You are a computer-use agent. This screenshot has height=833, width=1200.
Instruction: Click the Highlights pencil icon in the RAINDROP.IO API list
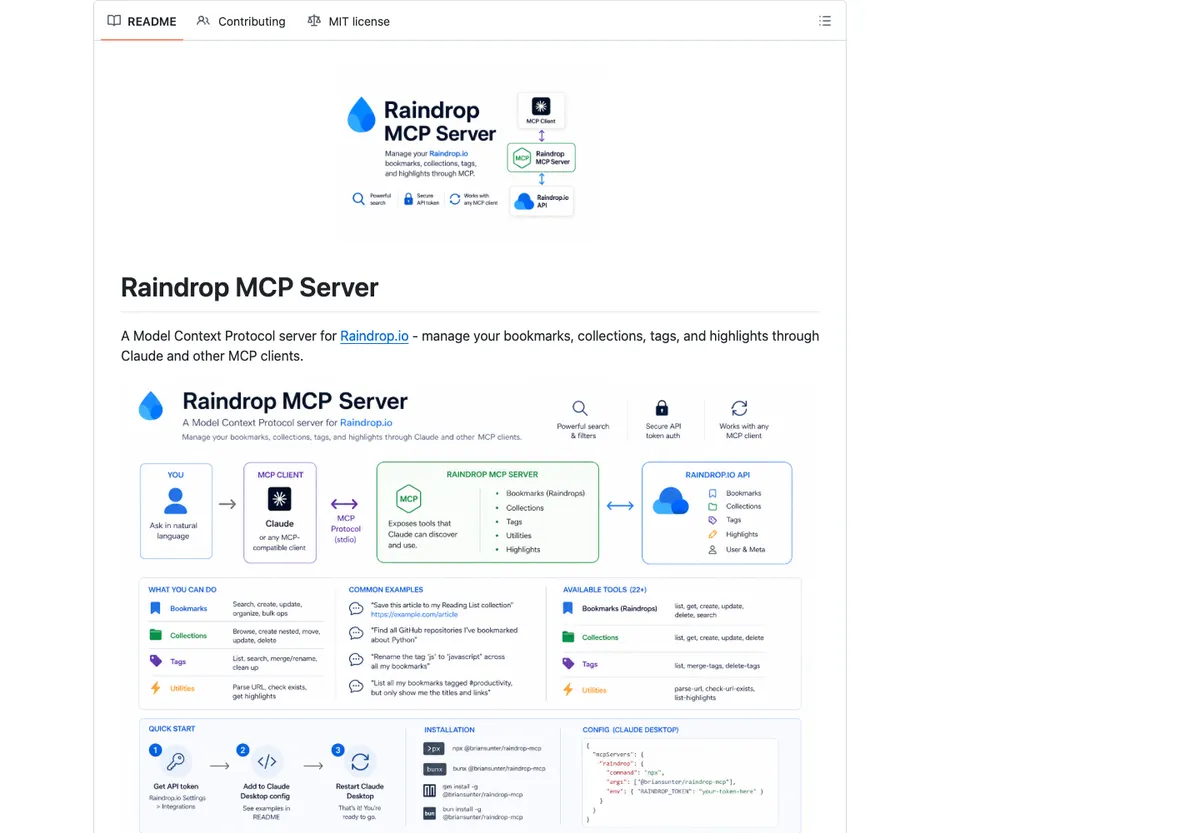pyautogui.click(x=713, y=534)
